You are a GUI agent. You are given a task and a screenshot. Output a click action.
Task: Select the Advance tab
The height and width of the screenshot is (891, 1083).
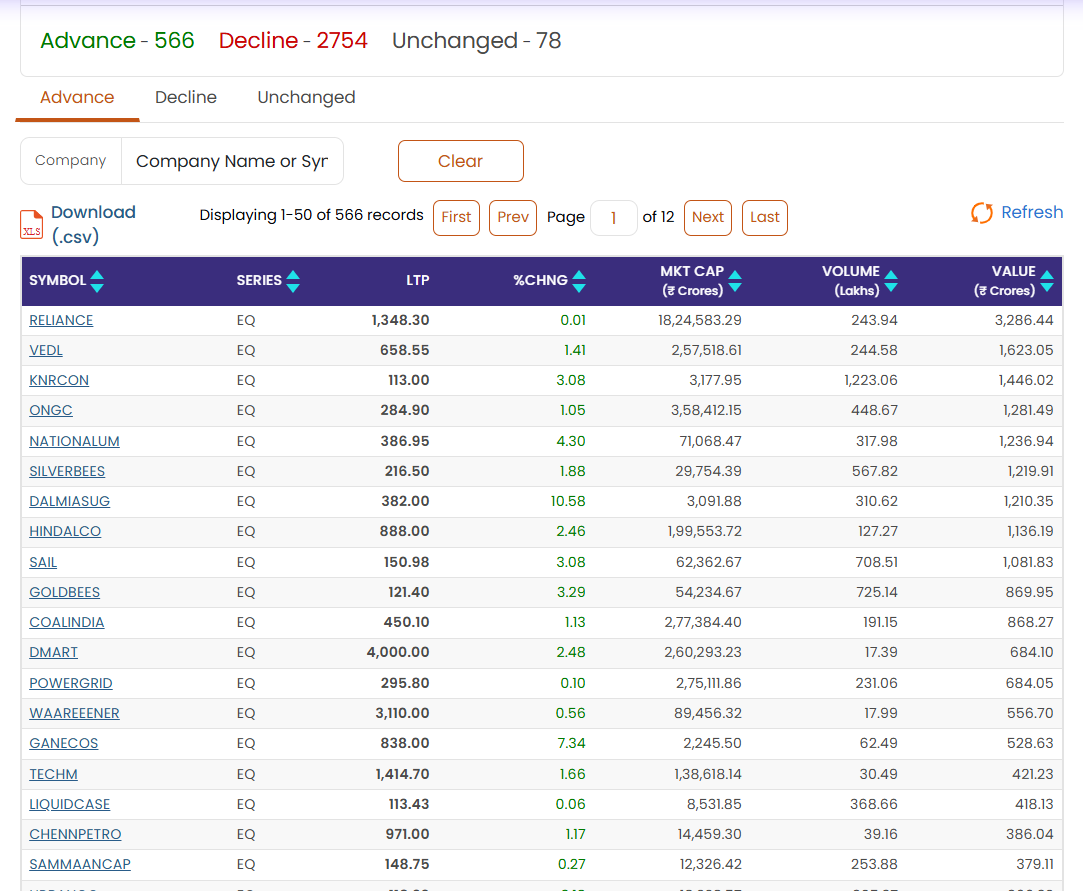pyautogui.click(x=77, y=97)
